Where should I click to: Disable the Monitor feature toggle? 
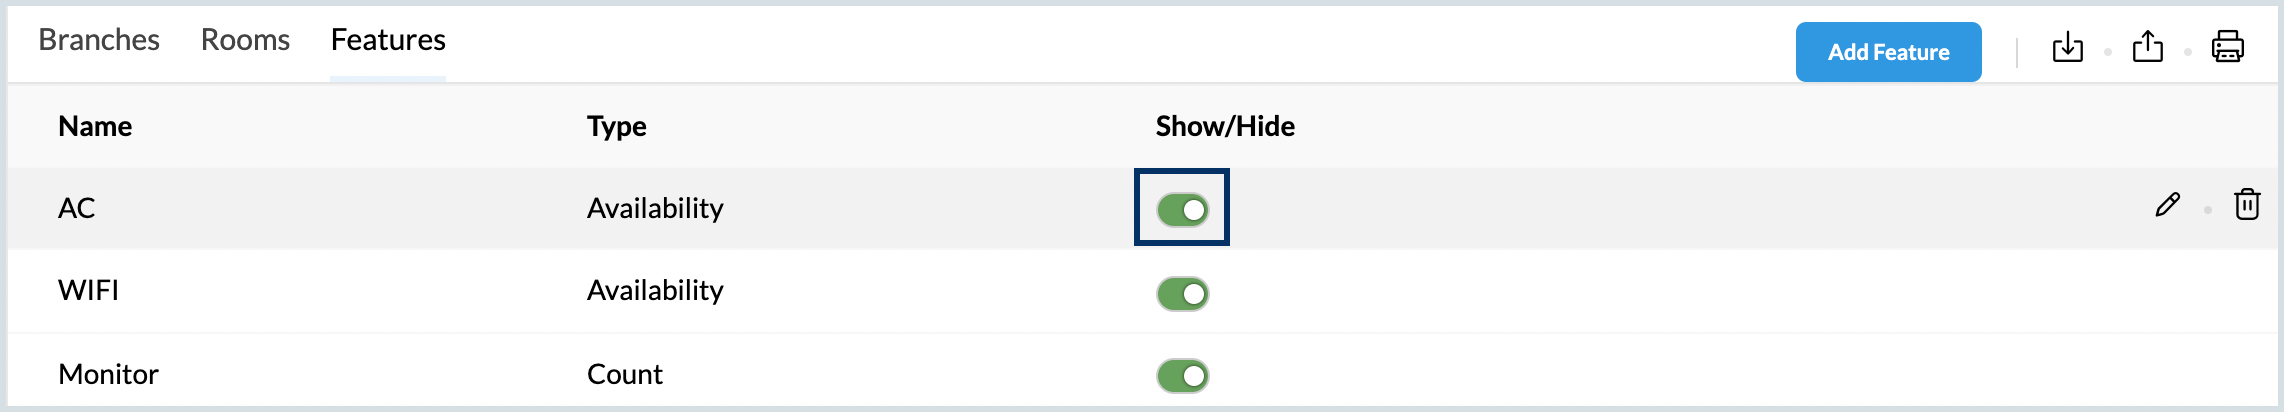(1183, 376)
